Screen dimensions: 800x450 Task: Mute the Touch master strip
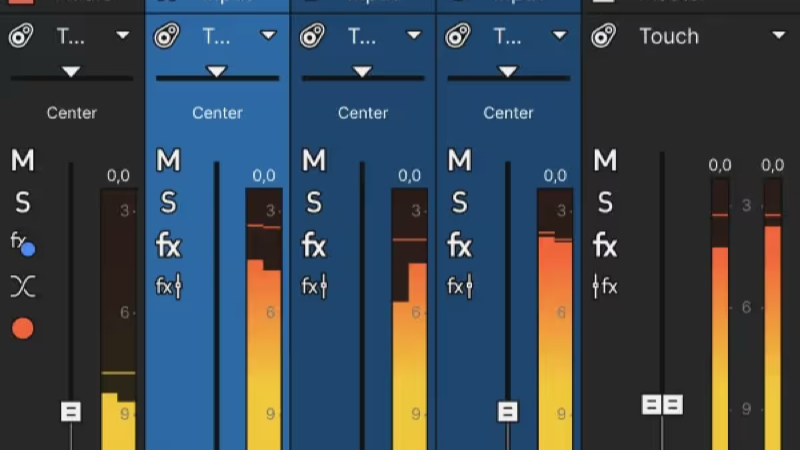point(605,160)
